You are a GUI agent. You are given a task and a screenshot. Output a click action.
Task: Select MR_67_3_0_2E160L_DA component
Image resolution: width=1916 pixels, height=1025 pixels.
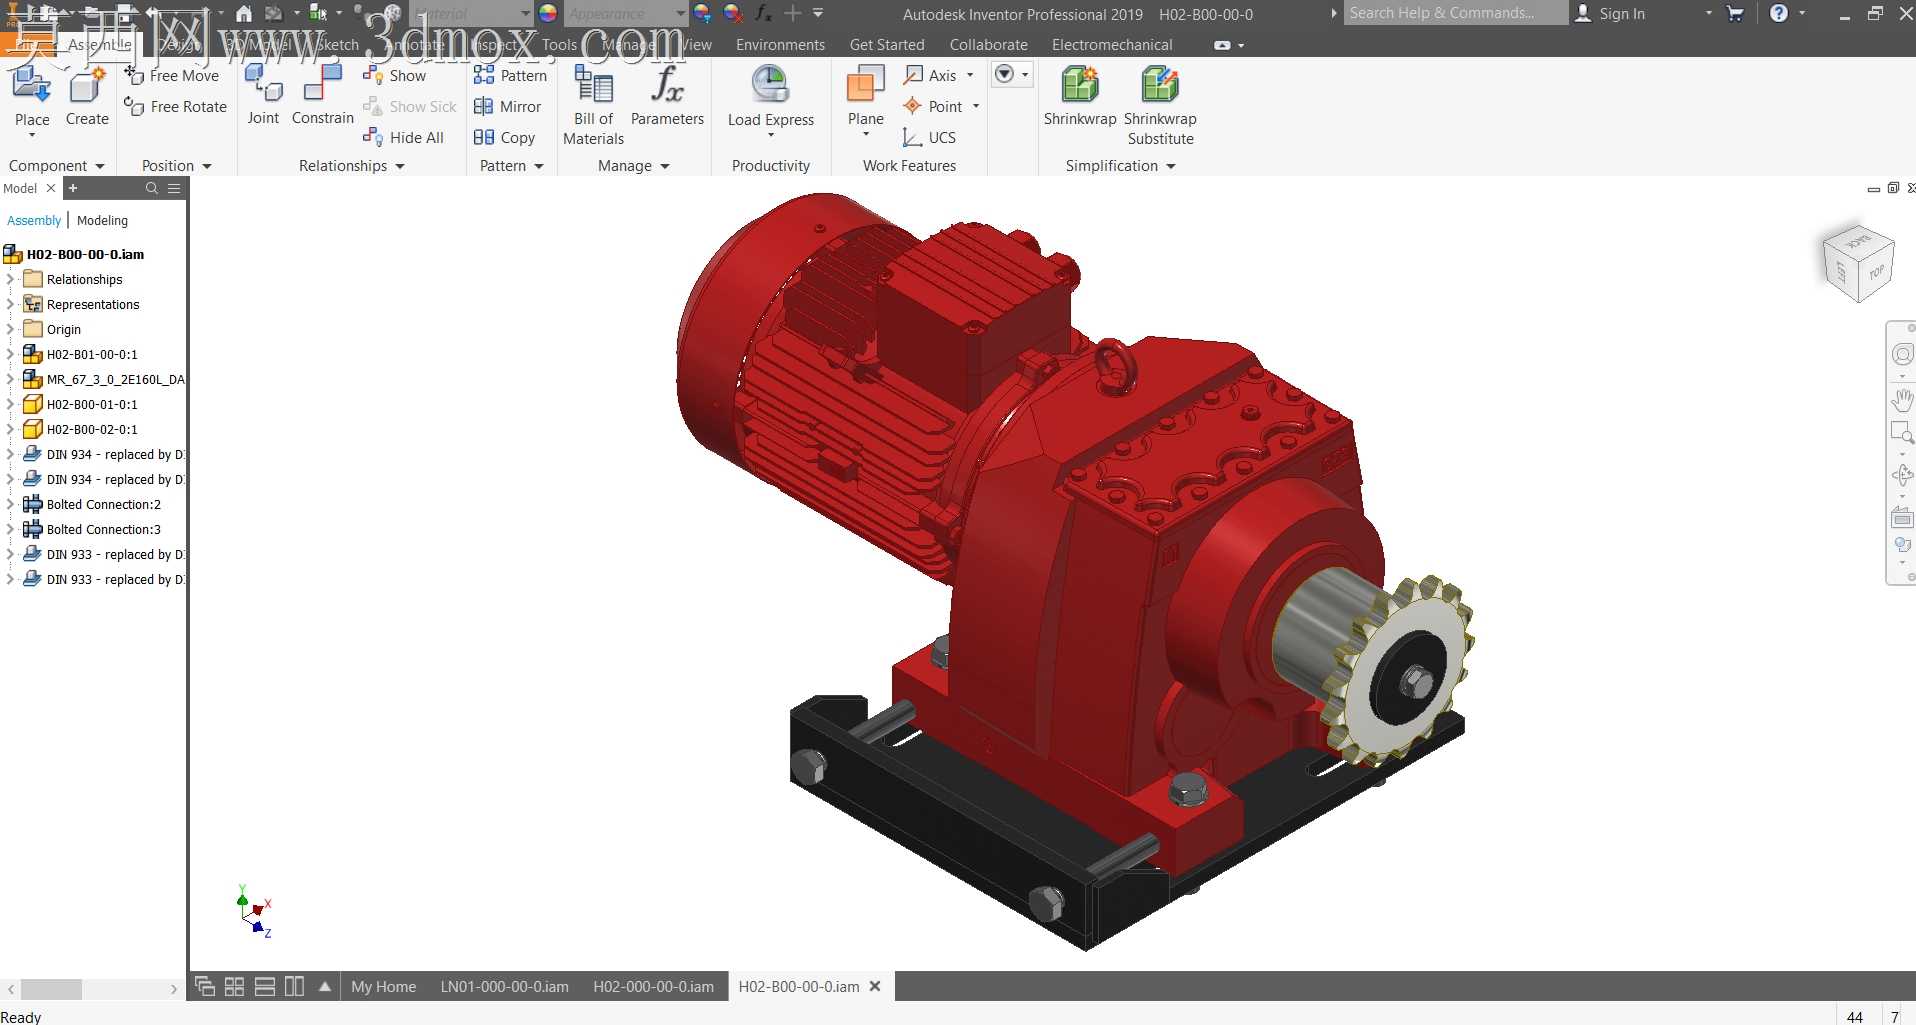click(x=115, y=379)
